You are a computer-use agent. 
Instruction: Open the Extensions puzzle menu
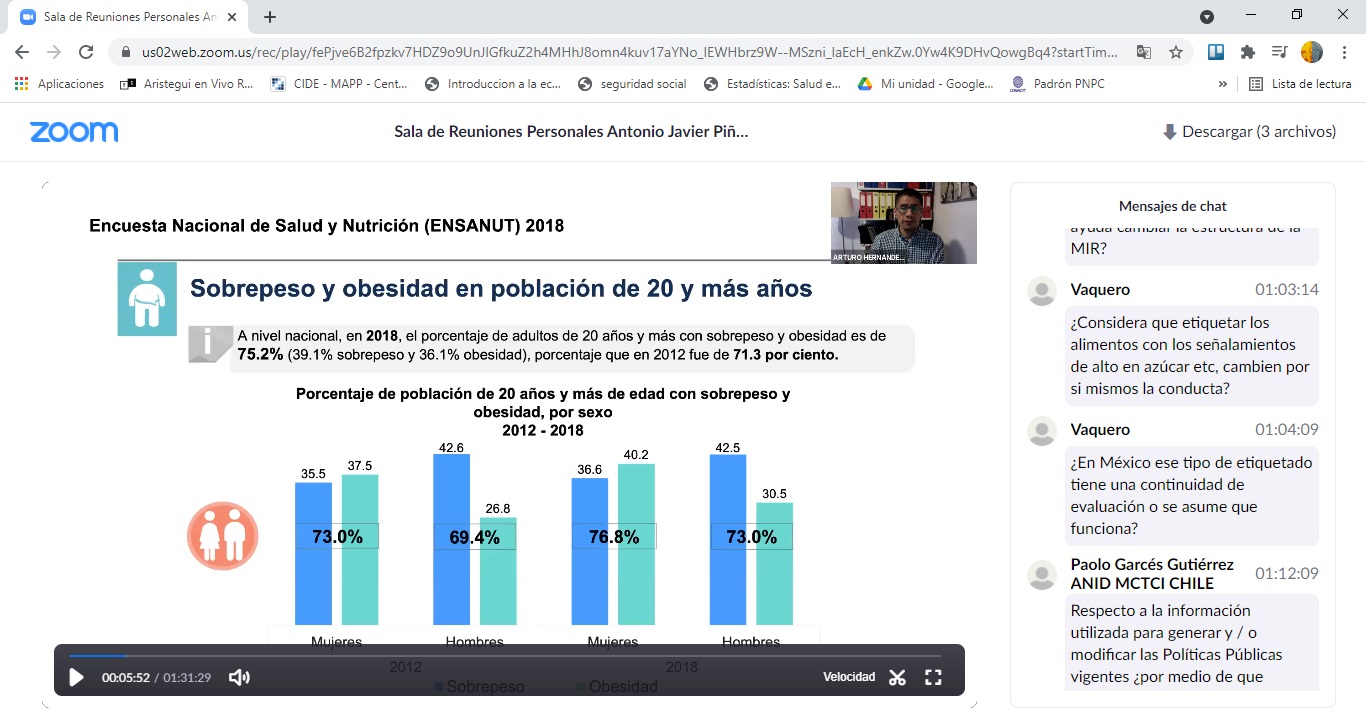tap(1247, 52)
